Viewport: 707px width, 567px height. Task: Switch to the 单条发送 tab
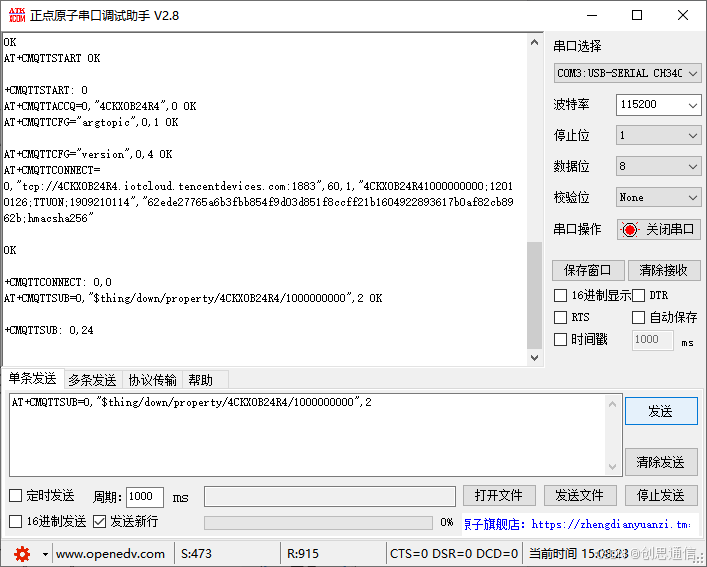[x=32, y=379]
